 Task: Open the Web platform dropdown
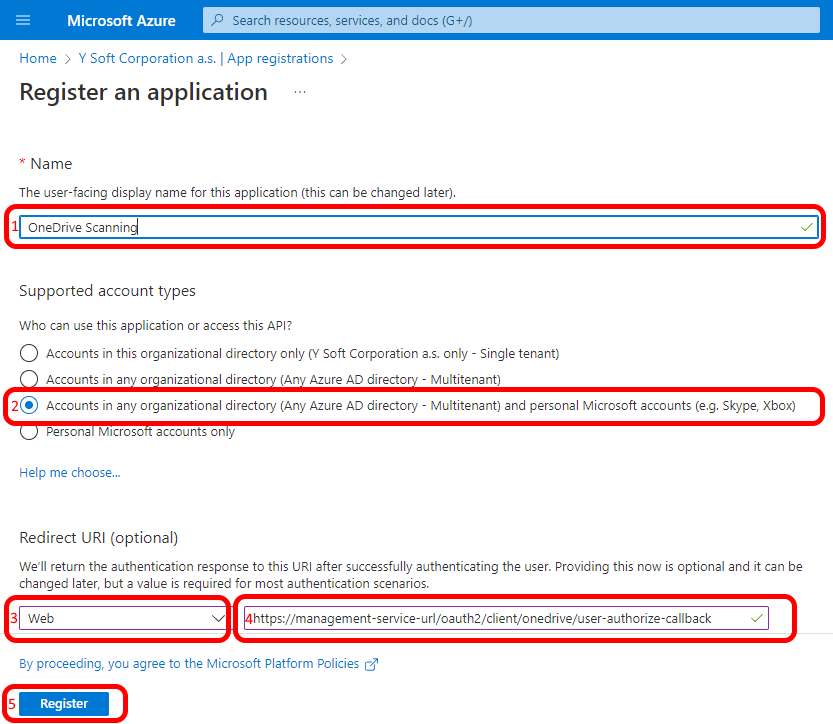click(120, 618)
